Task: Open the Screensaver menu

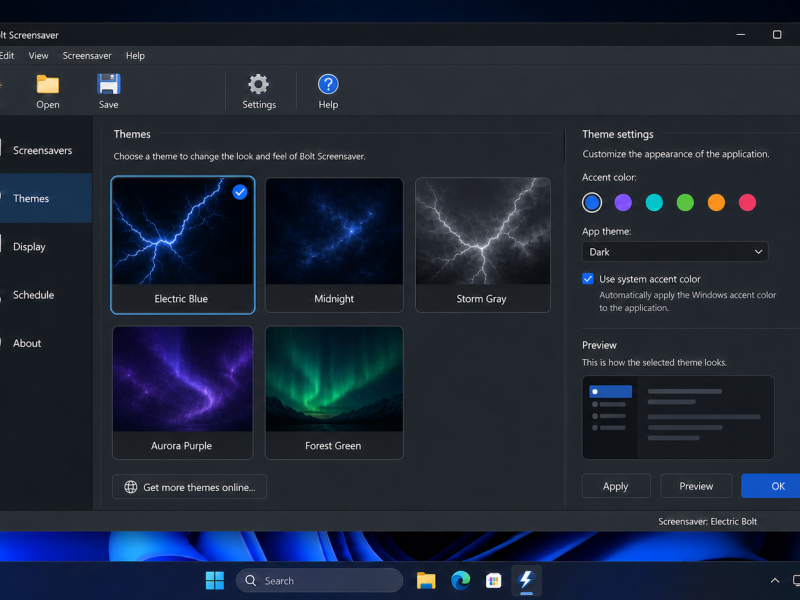Action: click(87, 56)
